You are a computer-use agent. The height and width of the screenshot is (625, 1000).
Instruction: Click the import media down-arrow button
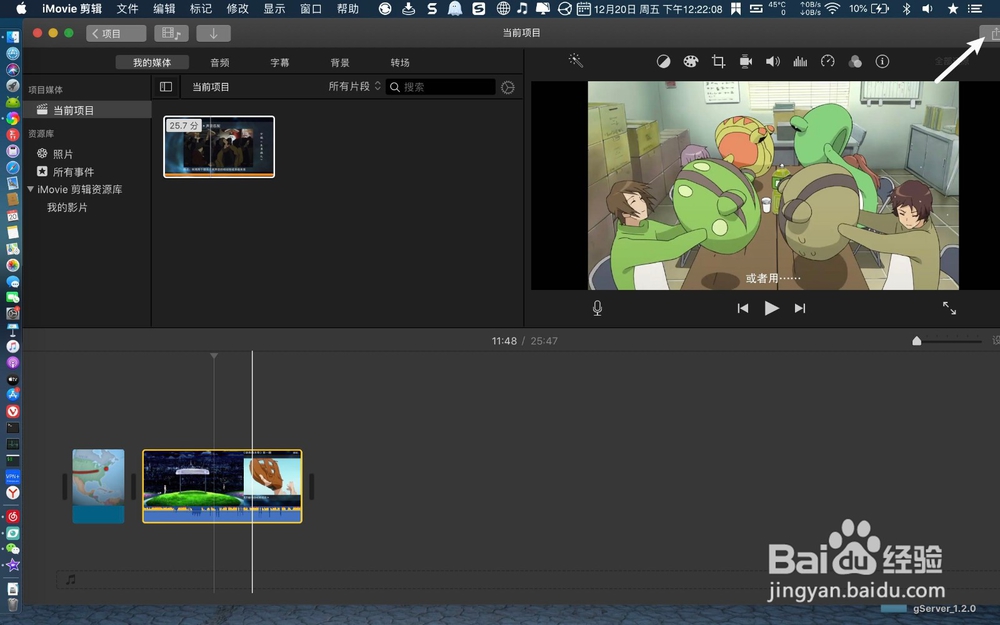[214, 33]
